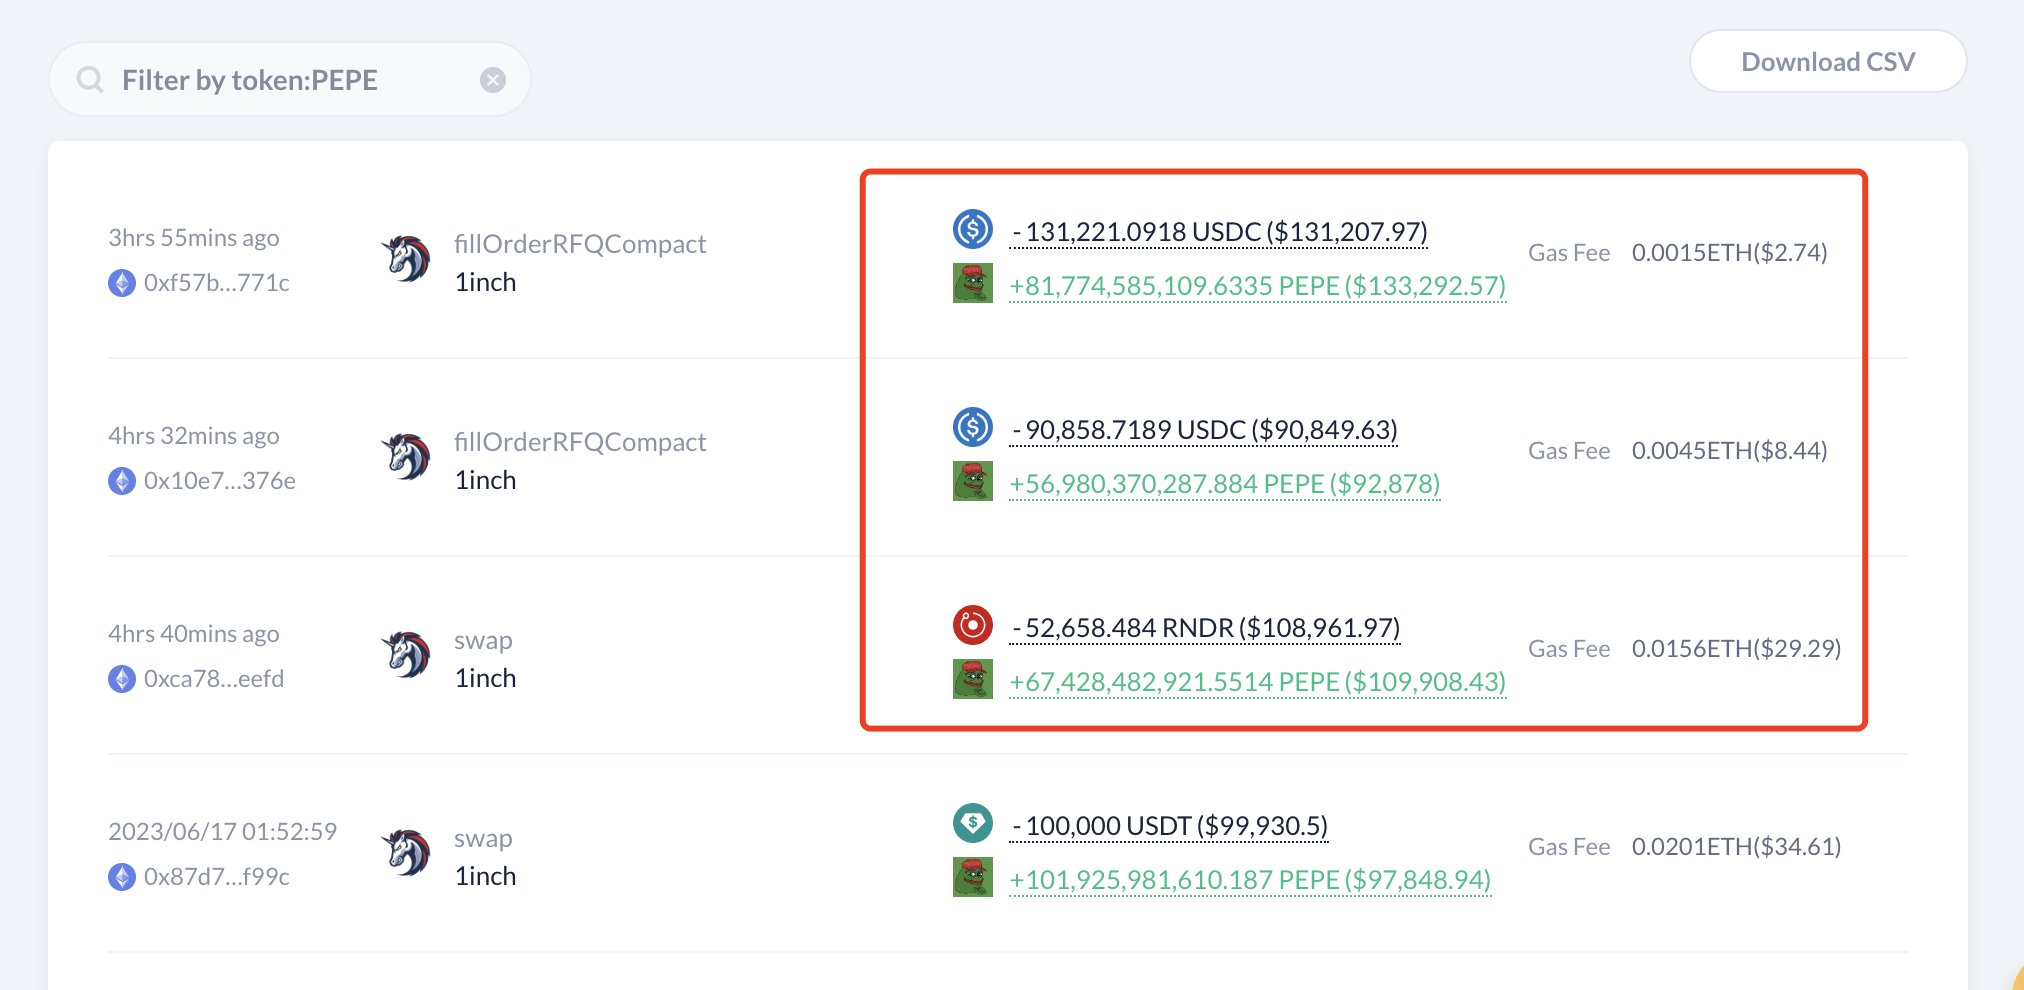Viewport: 2024px width, 990px height.
Task: Click 1inch unicorn logo in 4hrs 40mins row
Action: pyautogui.click(x=407, y=655)
